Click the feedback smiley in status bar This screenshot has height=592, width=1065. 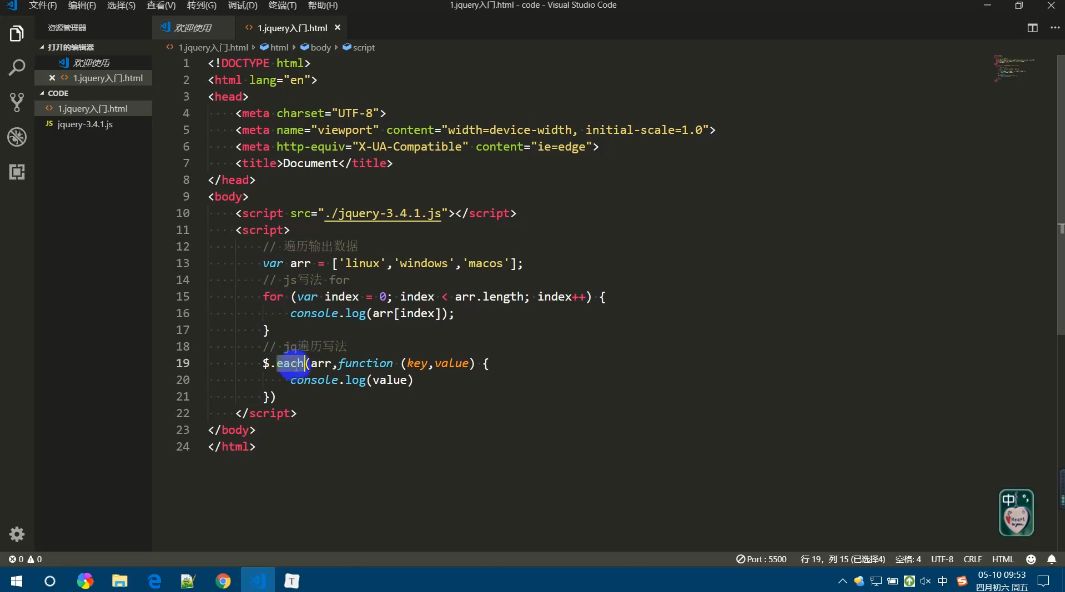(x=1031, y=559)
